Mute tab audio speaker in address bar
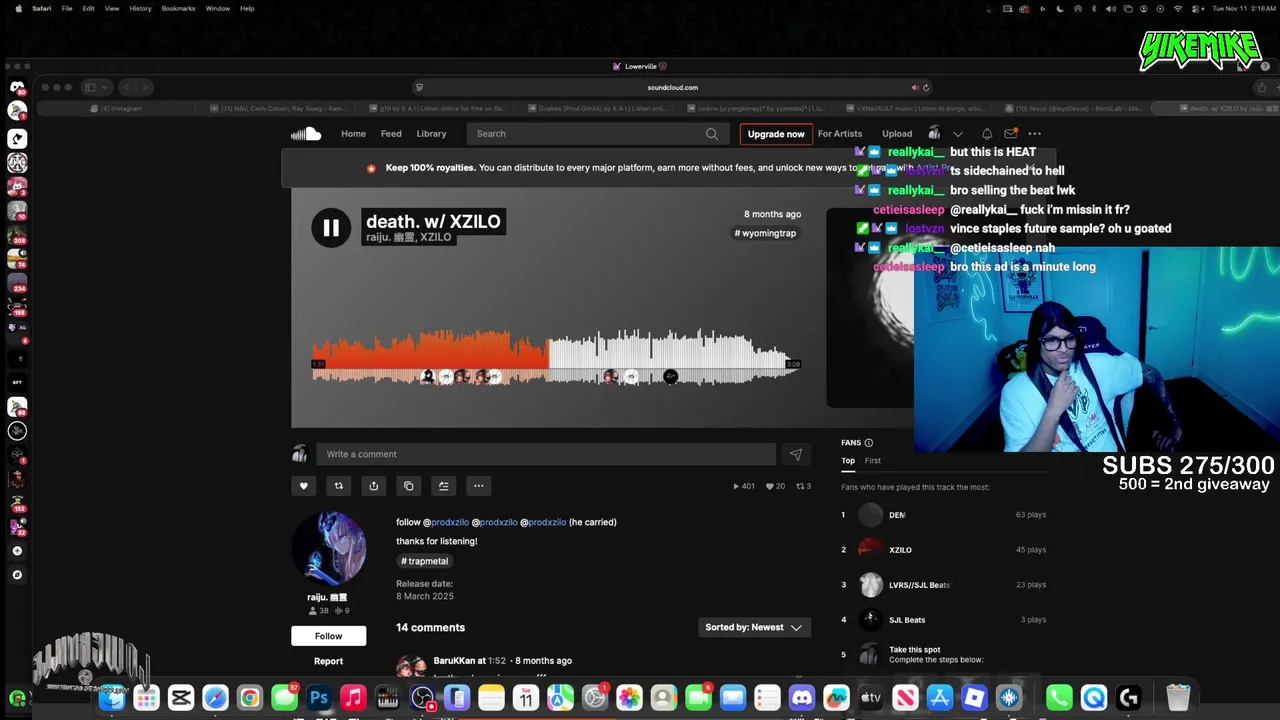The width and height of the screenshot is (1280, 720). 914,87
